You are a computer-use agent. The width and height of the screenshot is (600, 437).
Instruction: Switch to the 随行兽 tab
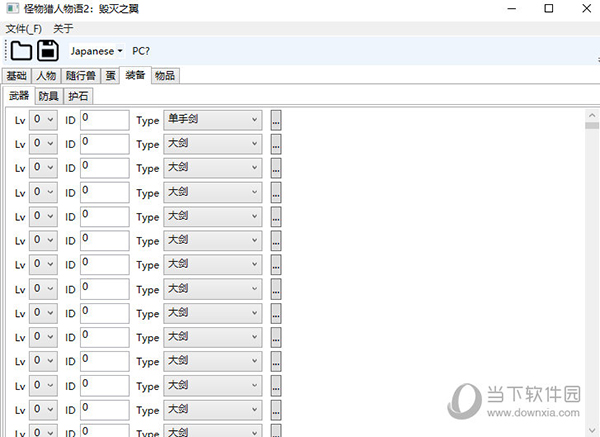pos(81,76)
